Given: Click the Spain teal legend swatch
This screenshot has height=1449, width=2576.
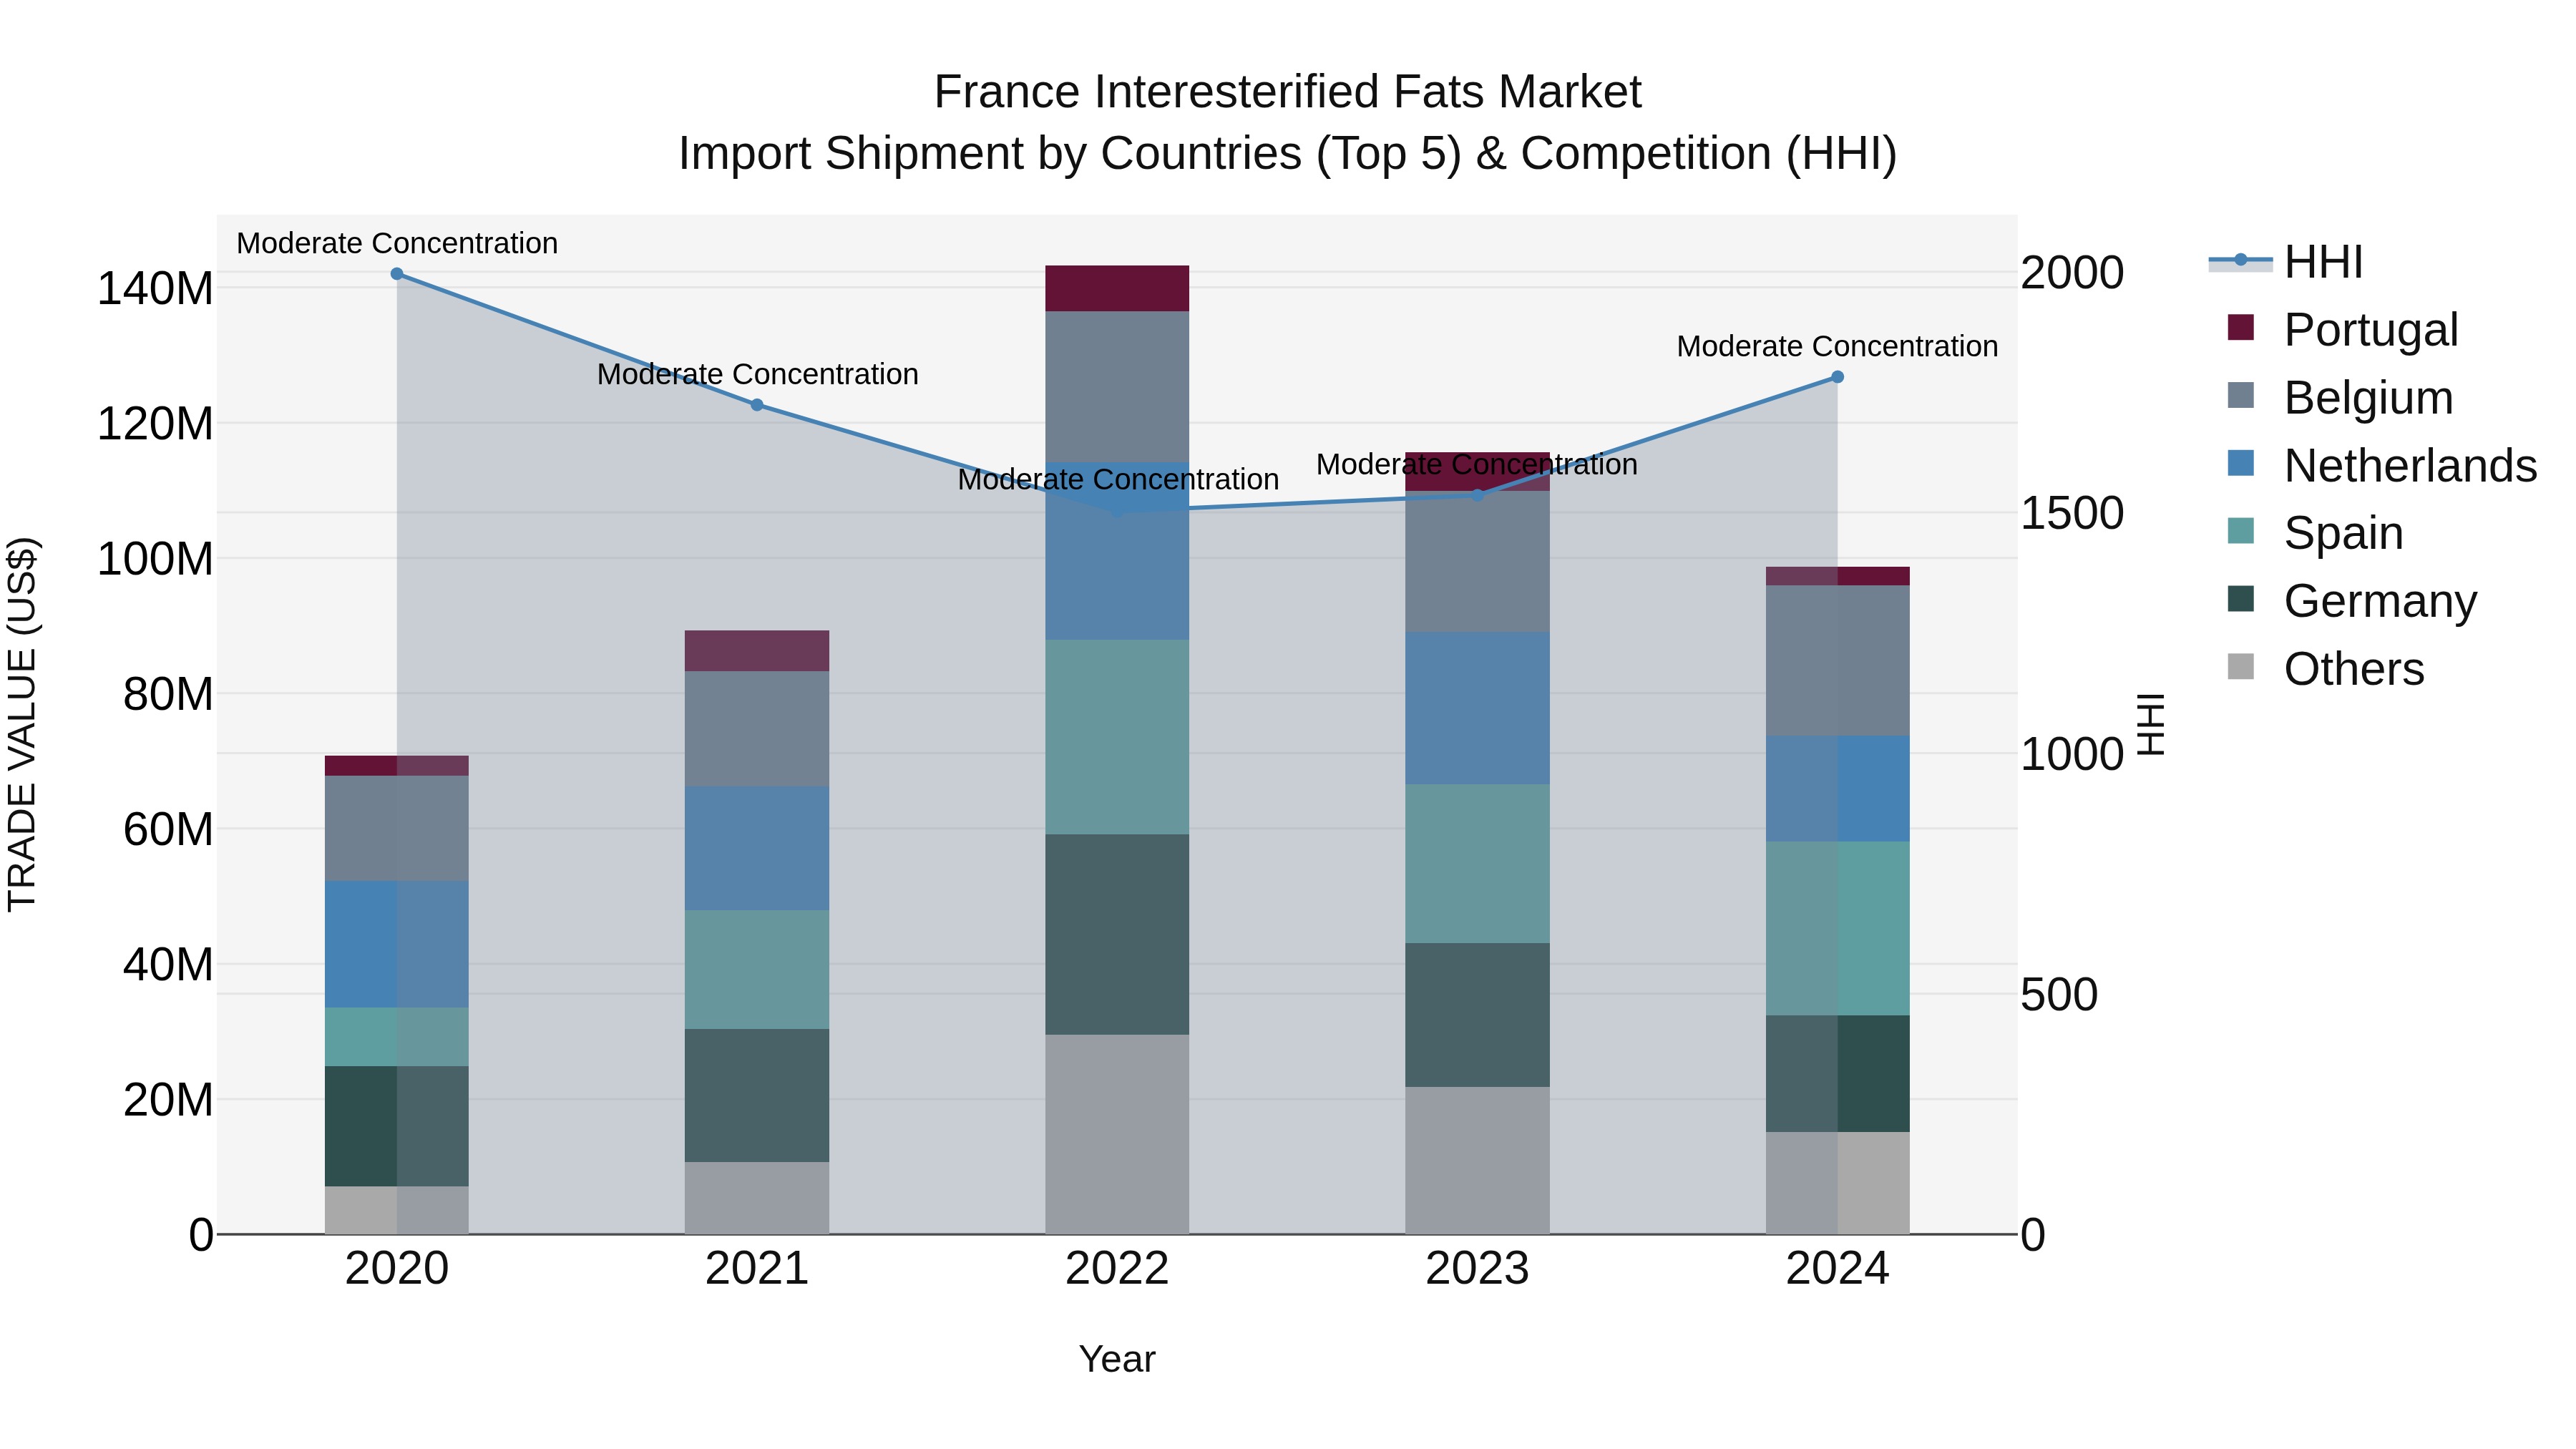Looking at the screenshot, I should [2241, 531].
